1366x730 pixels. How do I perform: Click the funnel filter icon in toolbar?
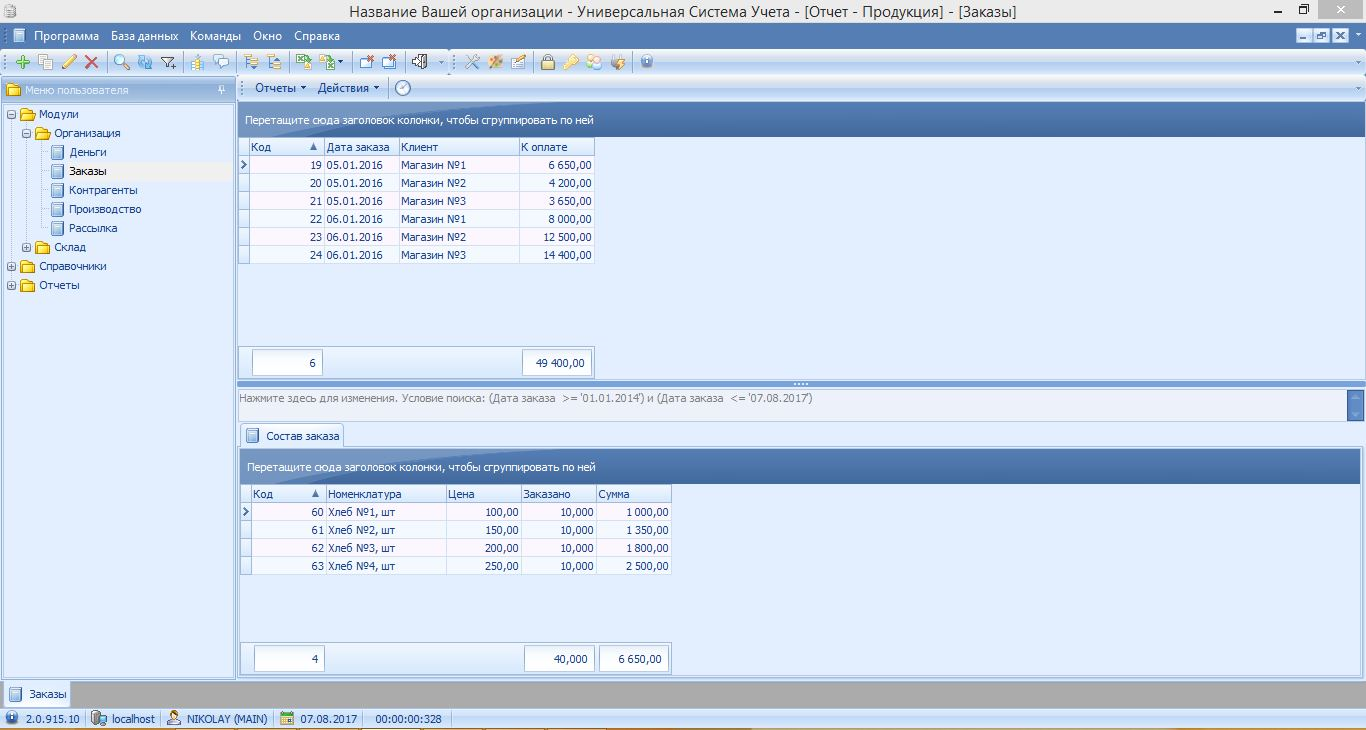coord(168,62)
